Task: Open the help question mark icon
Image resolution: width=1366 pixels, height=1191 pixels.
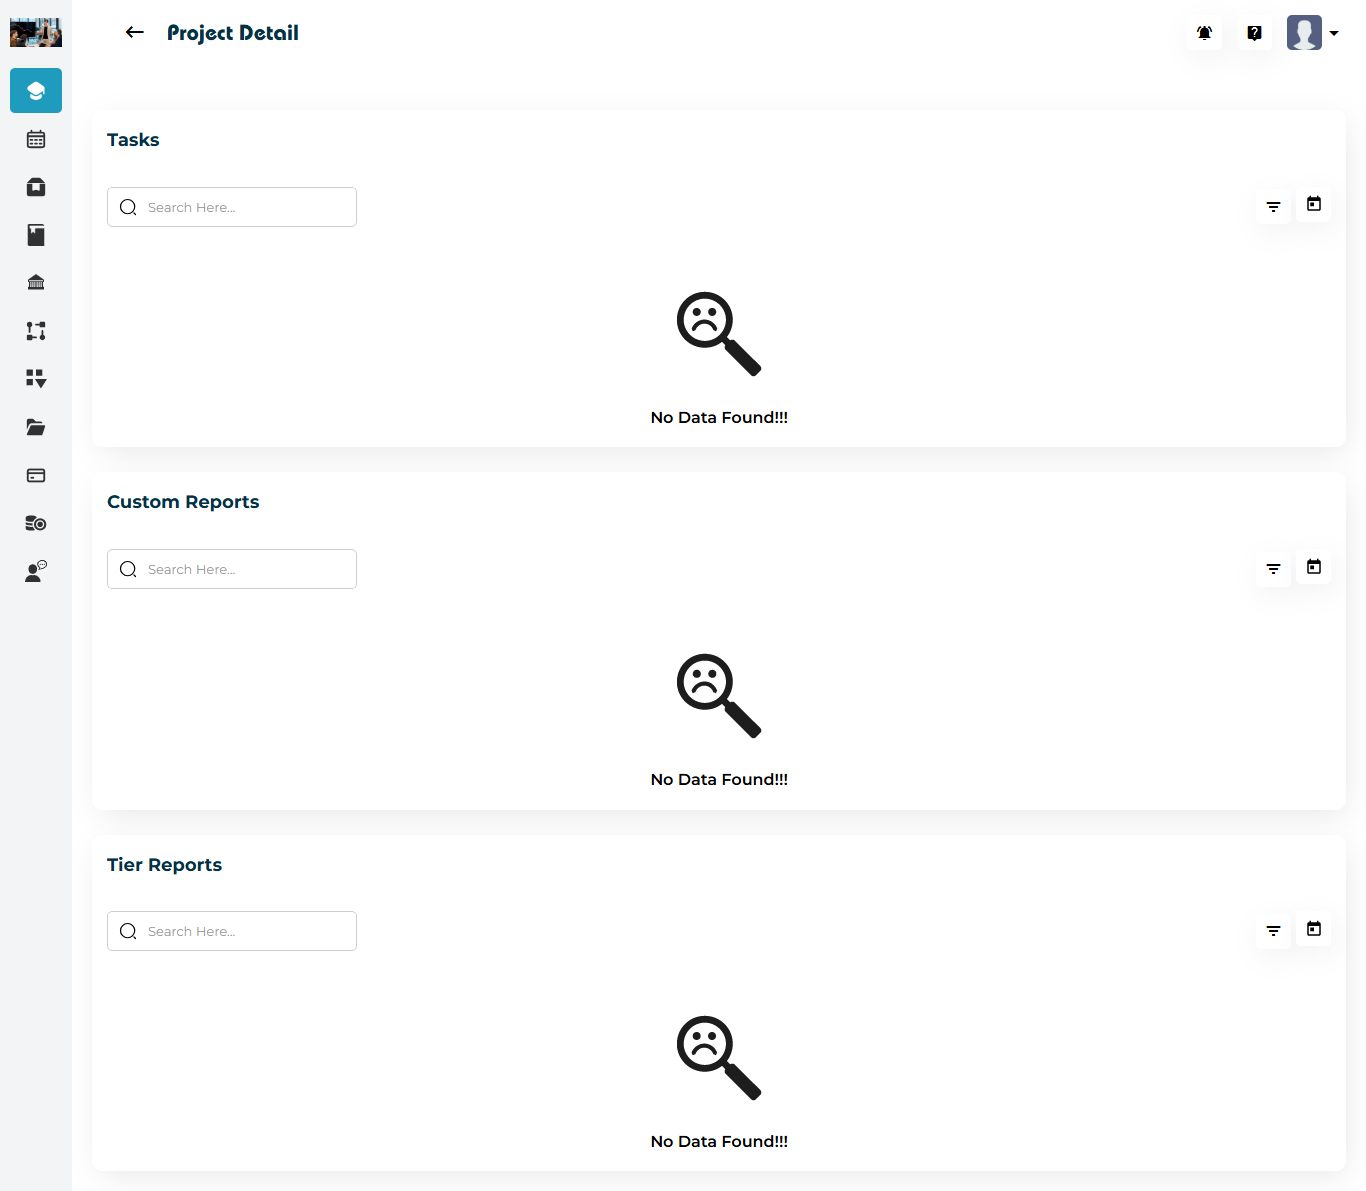Action: (x=1254, y=33)
